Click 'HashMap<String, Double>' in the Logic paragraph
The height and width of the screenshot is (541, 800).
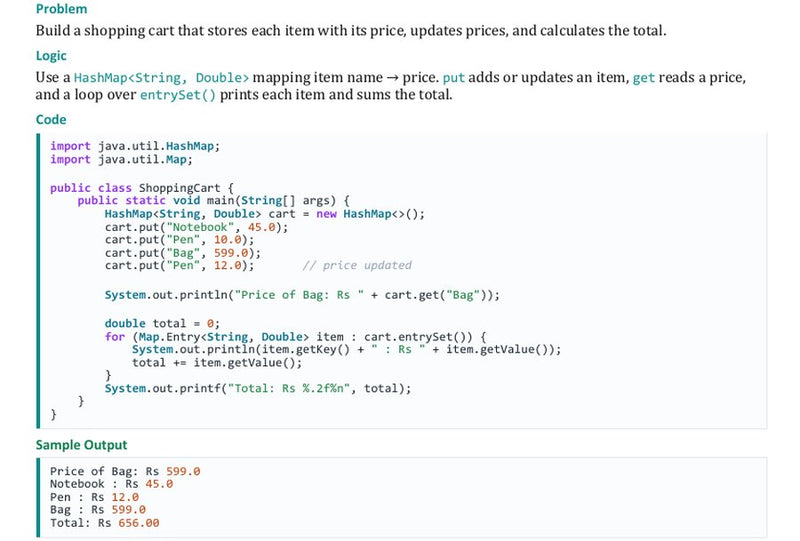[x=161, y=78]
